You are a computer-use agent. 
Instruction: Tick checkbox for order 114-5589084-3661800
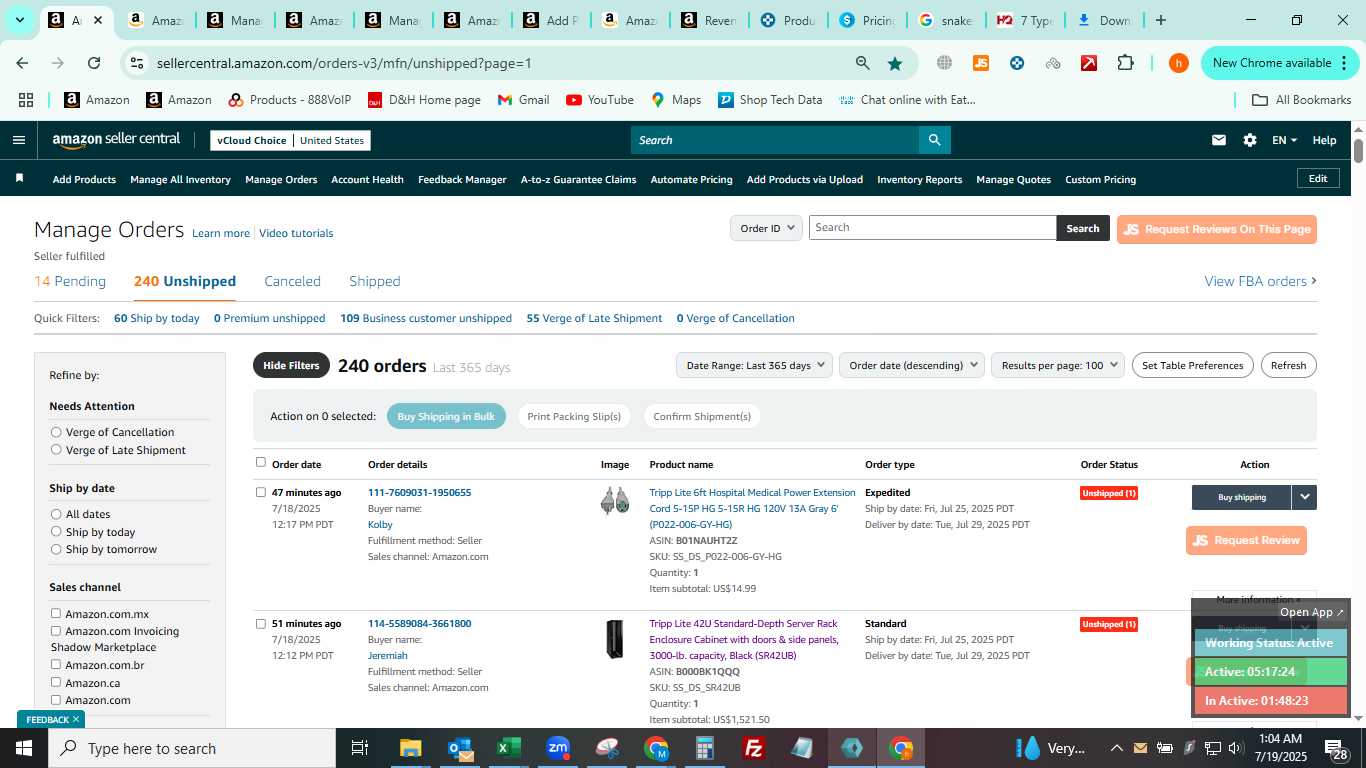pos(261,623)
